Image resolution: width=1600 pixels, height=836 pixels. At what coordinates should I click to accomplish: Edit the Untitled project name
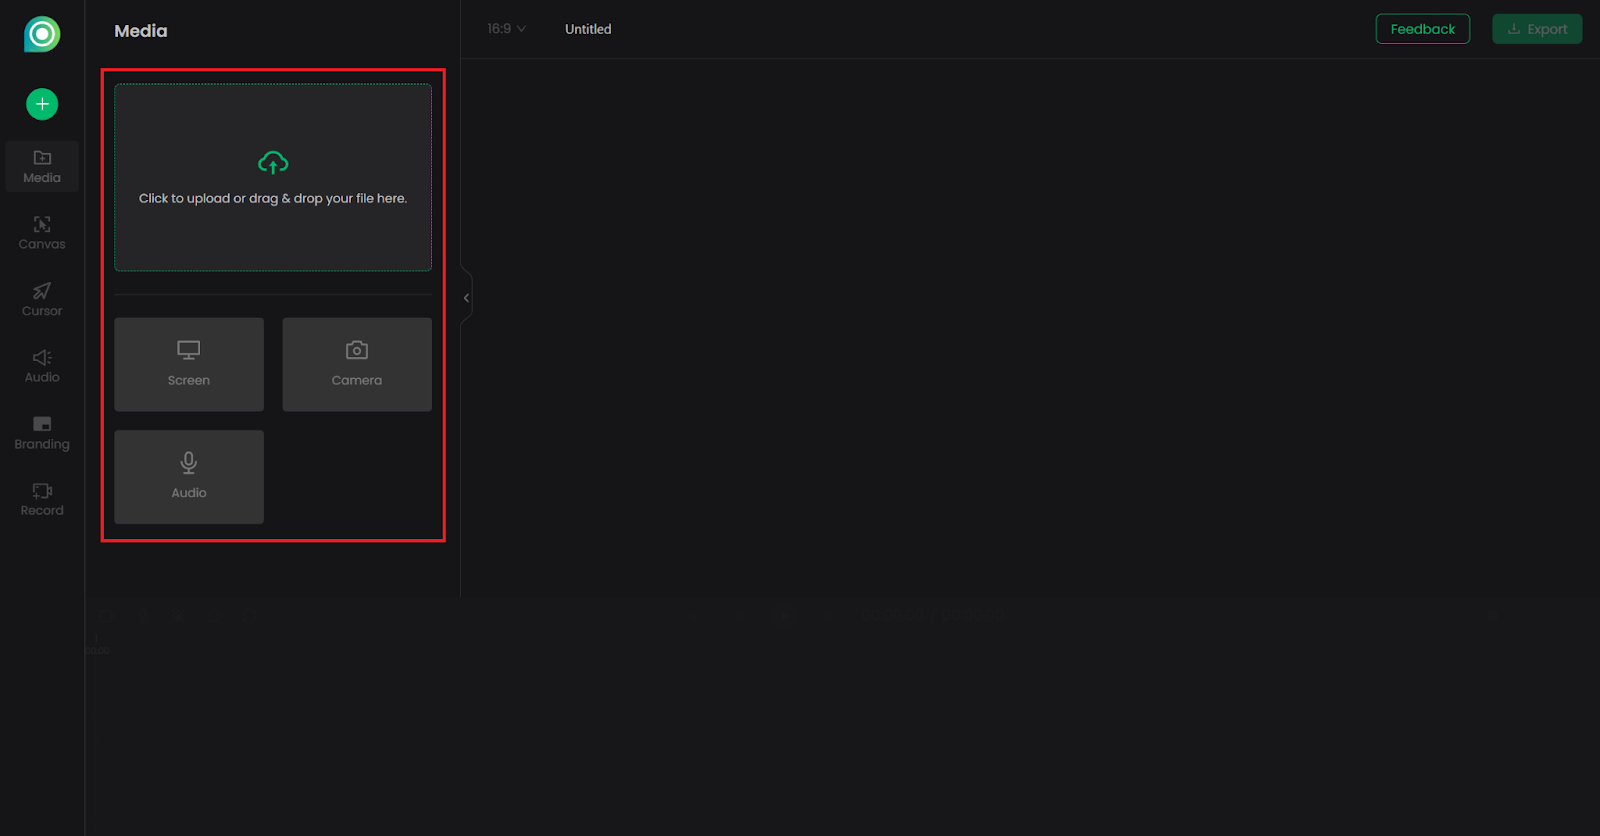[588, 29]
